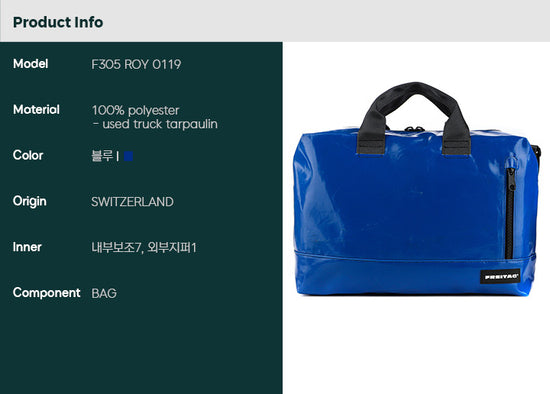
Task: Click the vertical side zipper on bag
Action: (510, 209)
